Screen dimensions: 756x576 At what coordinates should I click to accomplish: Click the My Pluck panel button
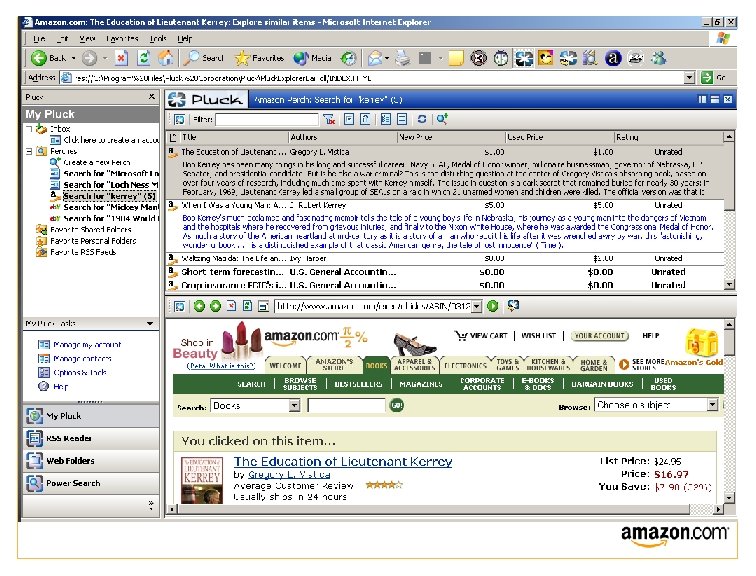click(91, 415)
